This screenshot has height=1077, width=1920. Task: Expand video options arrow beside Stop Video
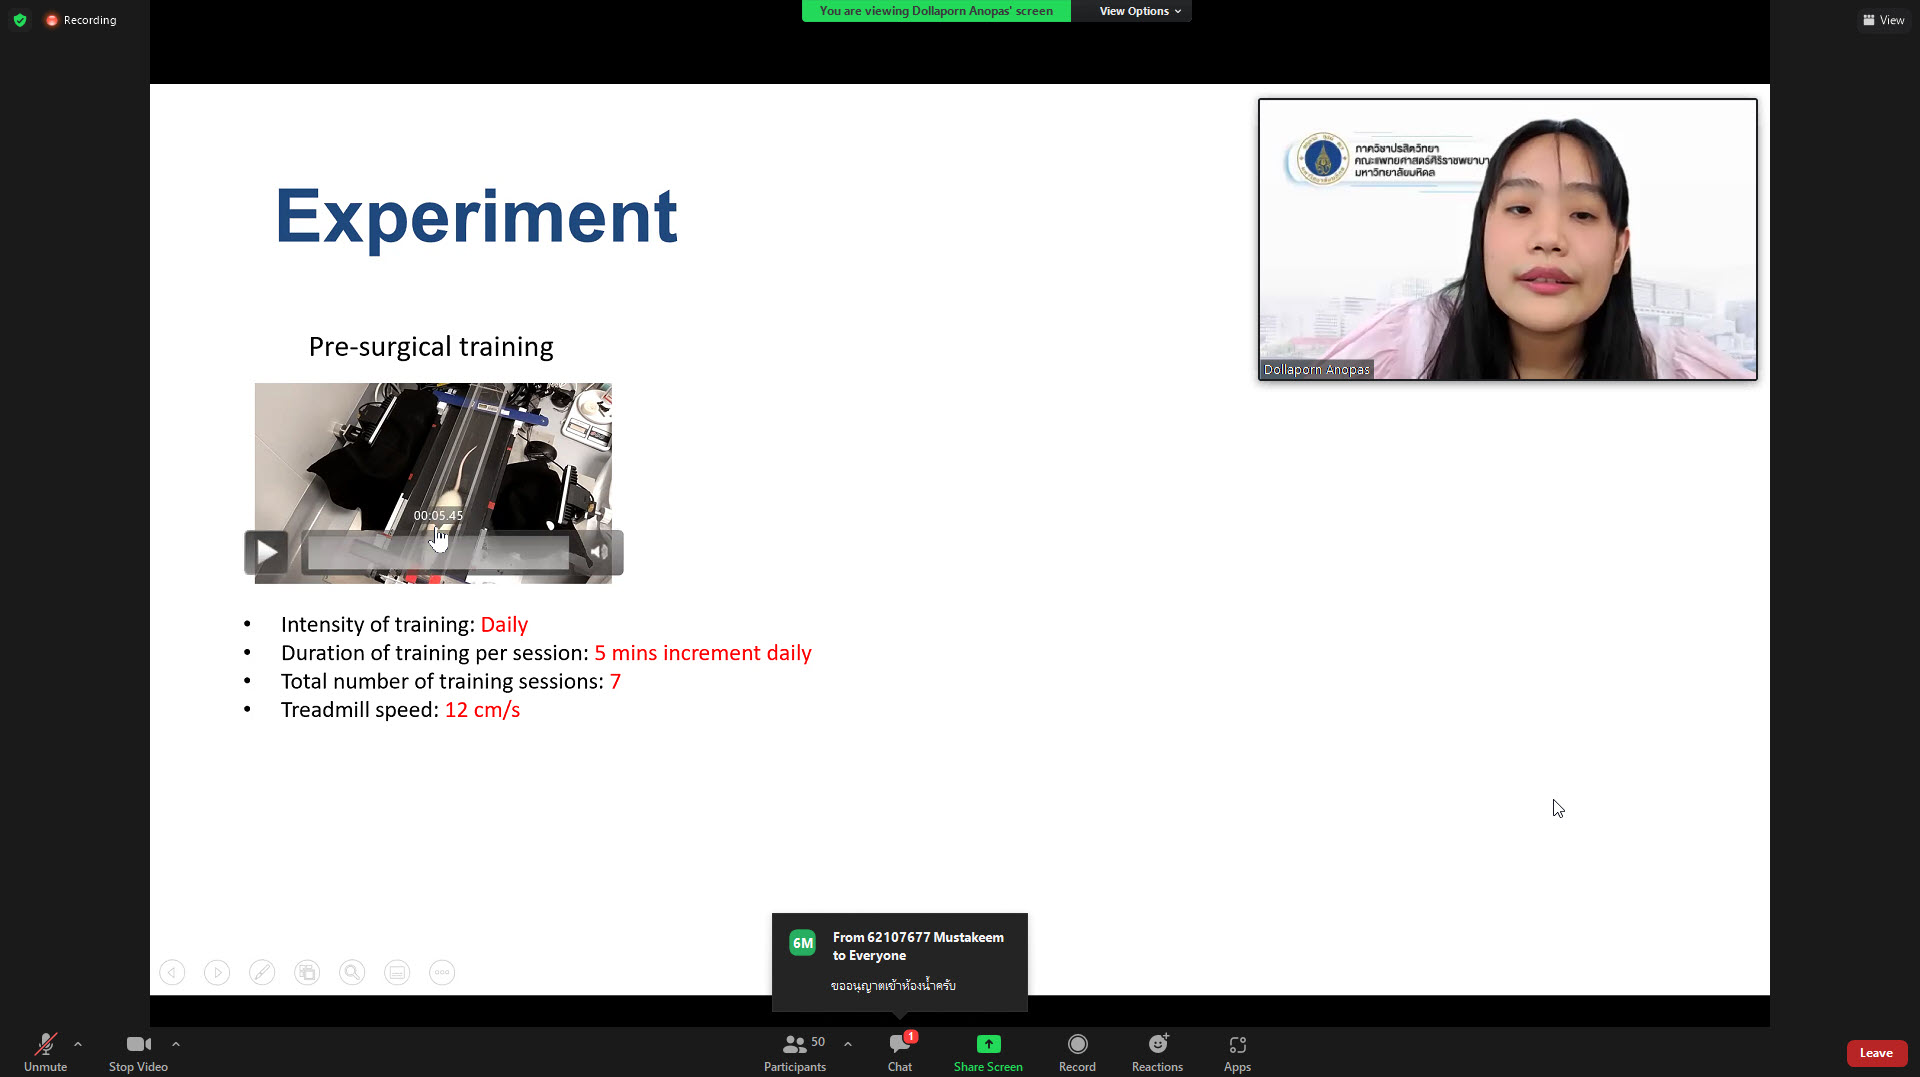(x=176, y=1044)
